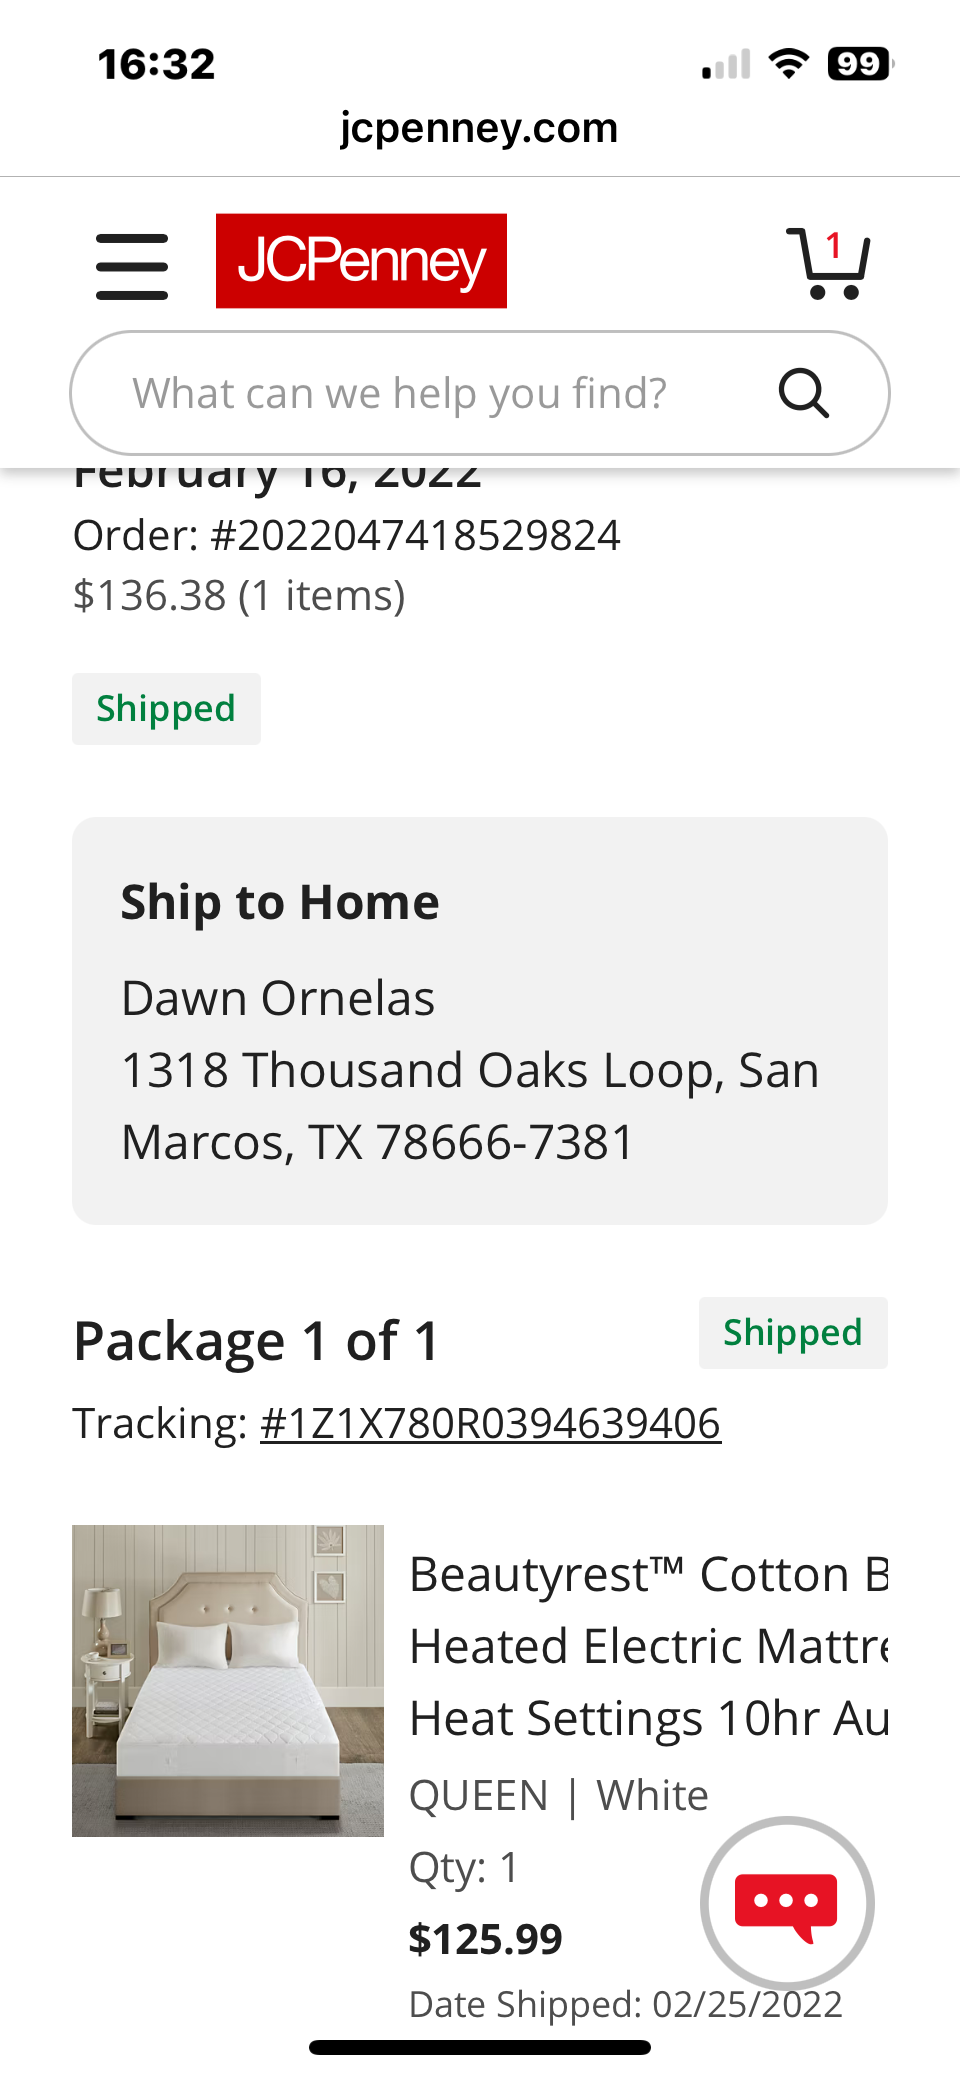
Task: Tap the Ship to Home address card
Action: point(480,1021)
